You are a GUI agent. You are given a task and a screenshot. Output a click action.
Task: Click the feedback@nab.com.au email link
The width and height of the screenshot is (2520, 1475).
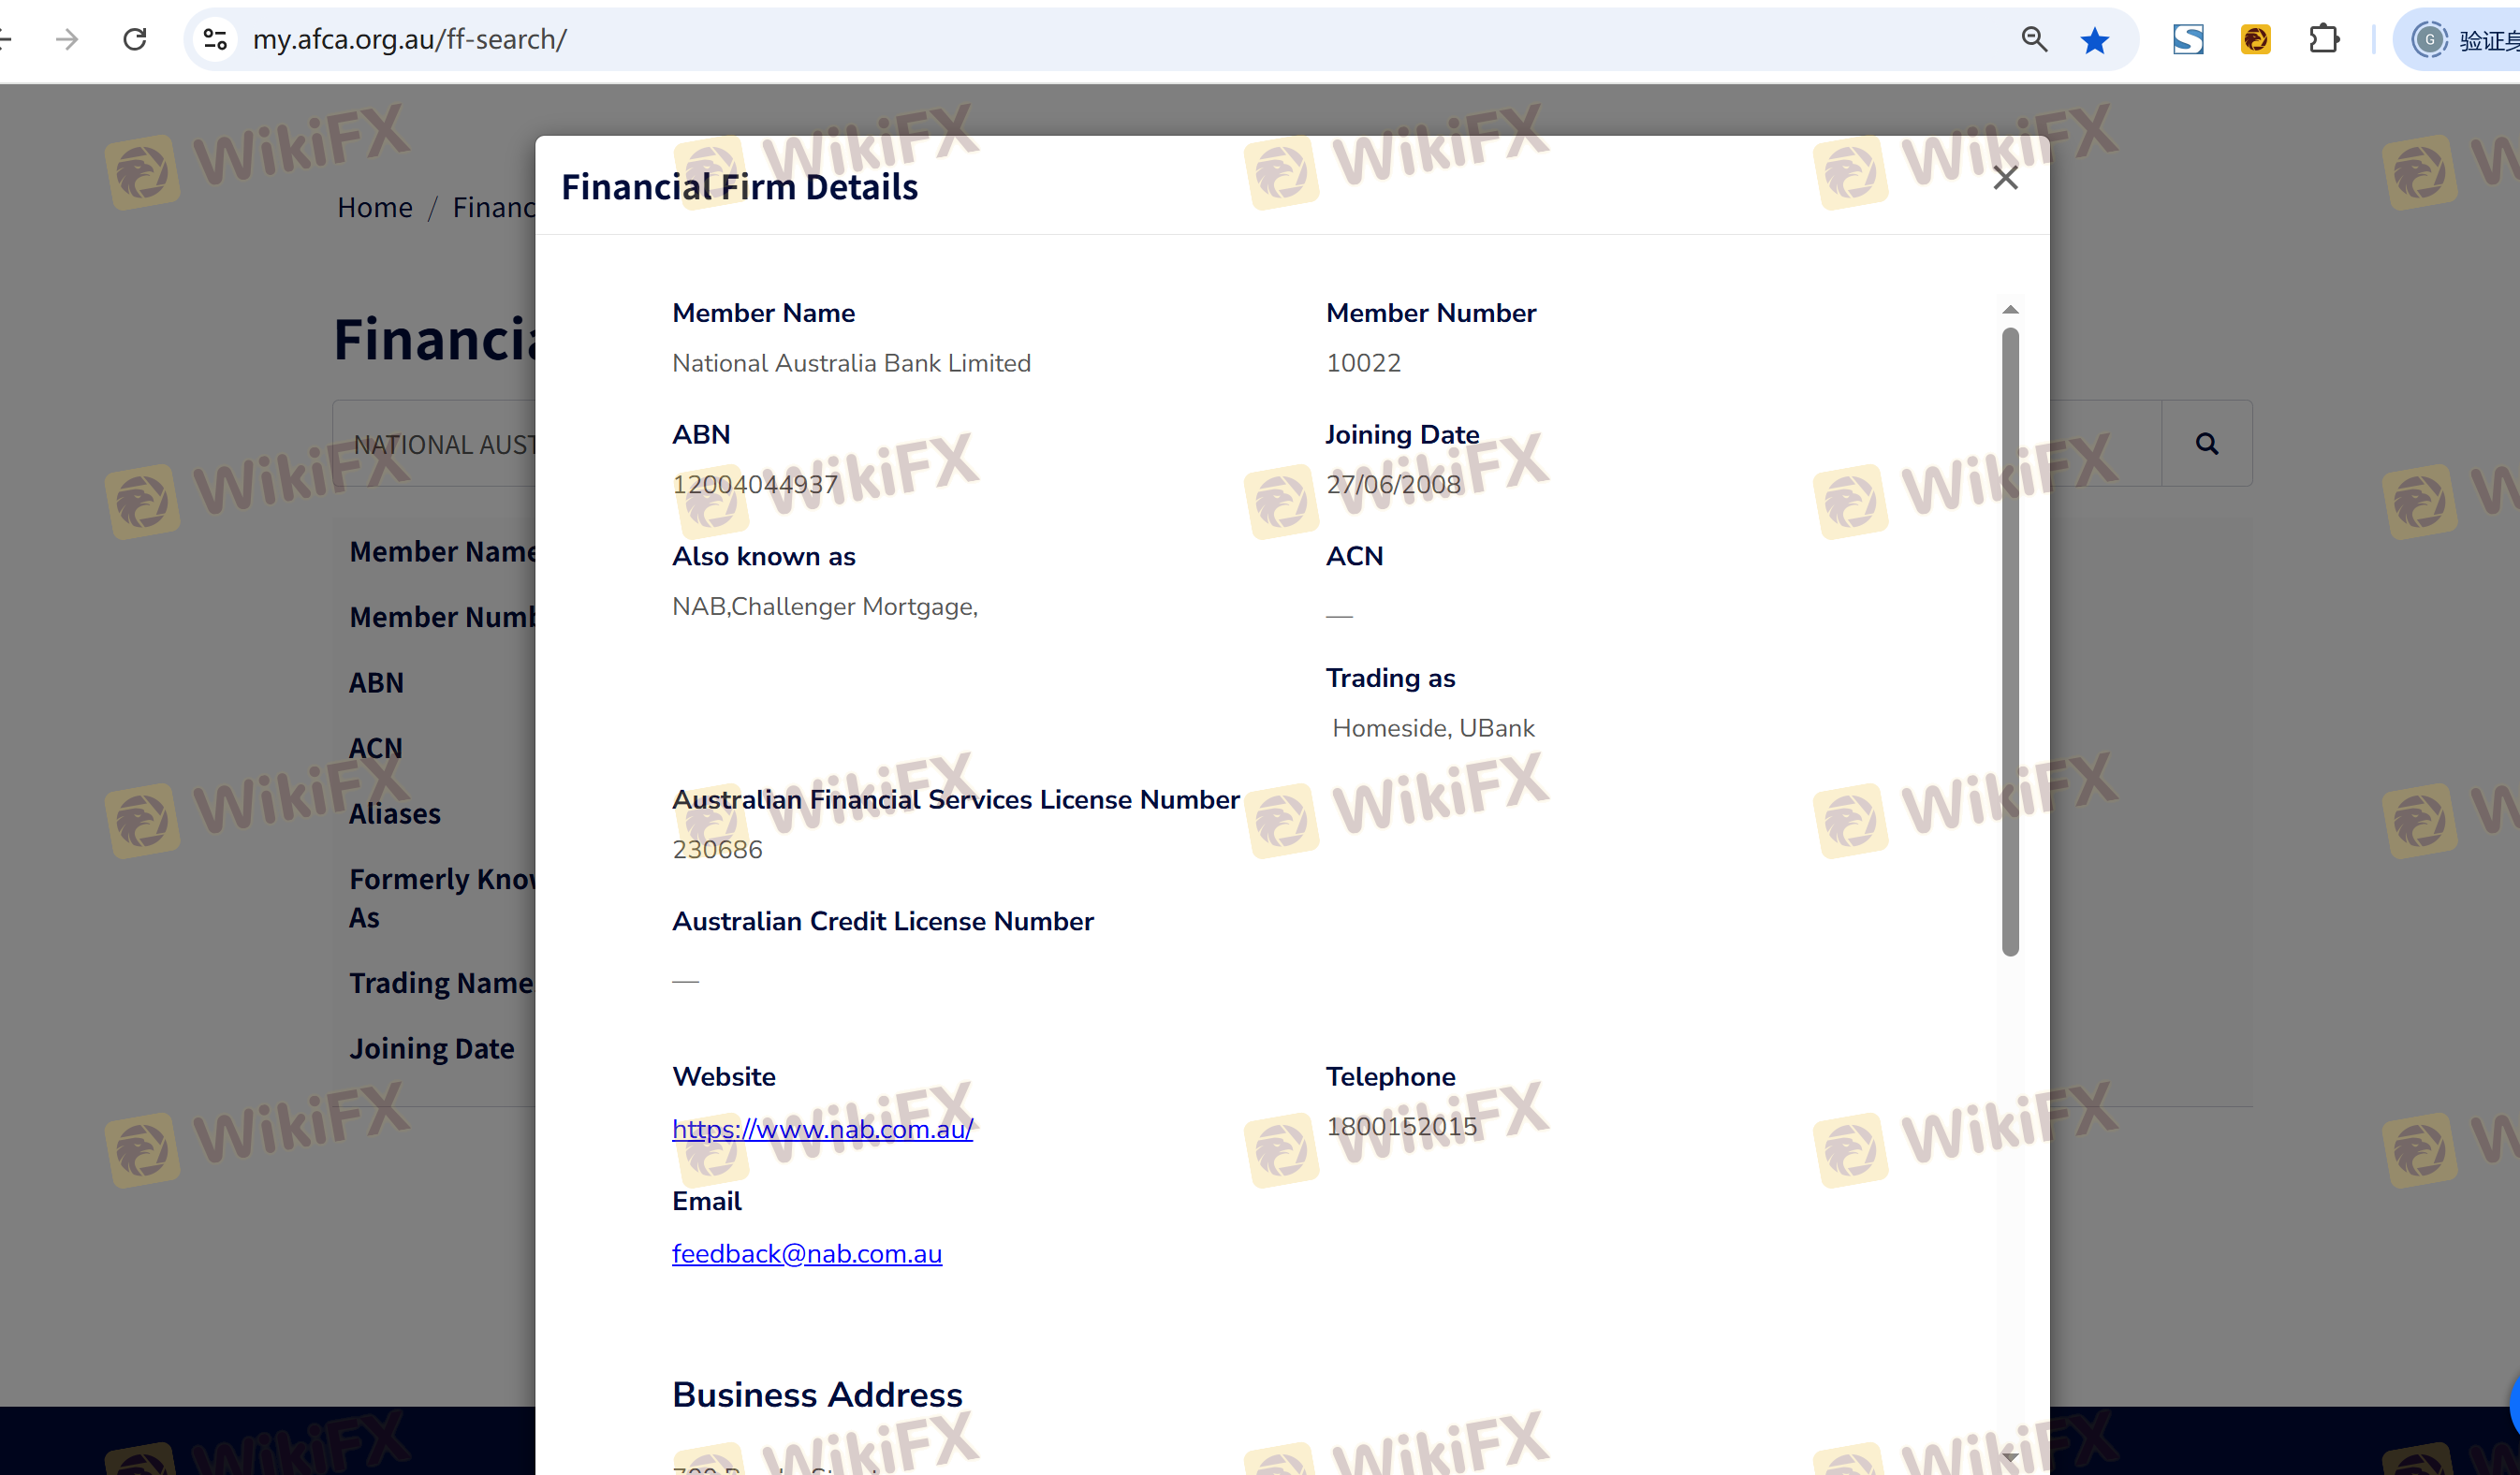pyautogui.click(x=806, y=1253)
